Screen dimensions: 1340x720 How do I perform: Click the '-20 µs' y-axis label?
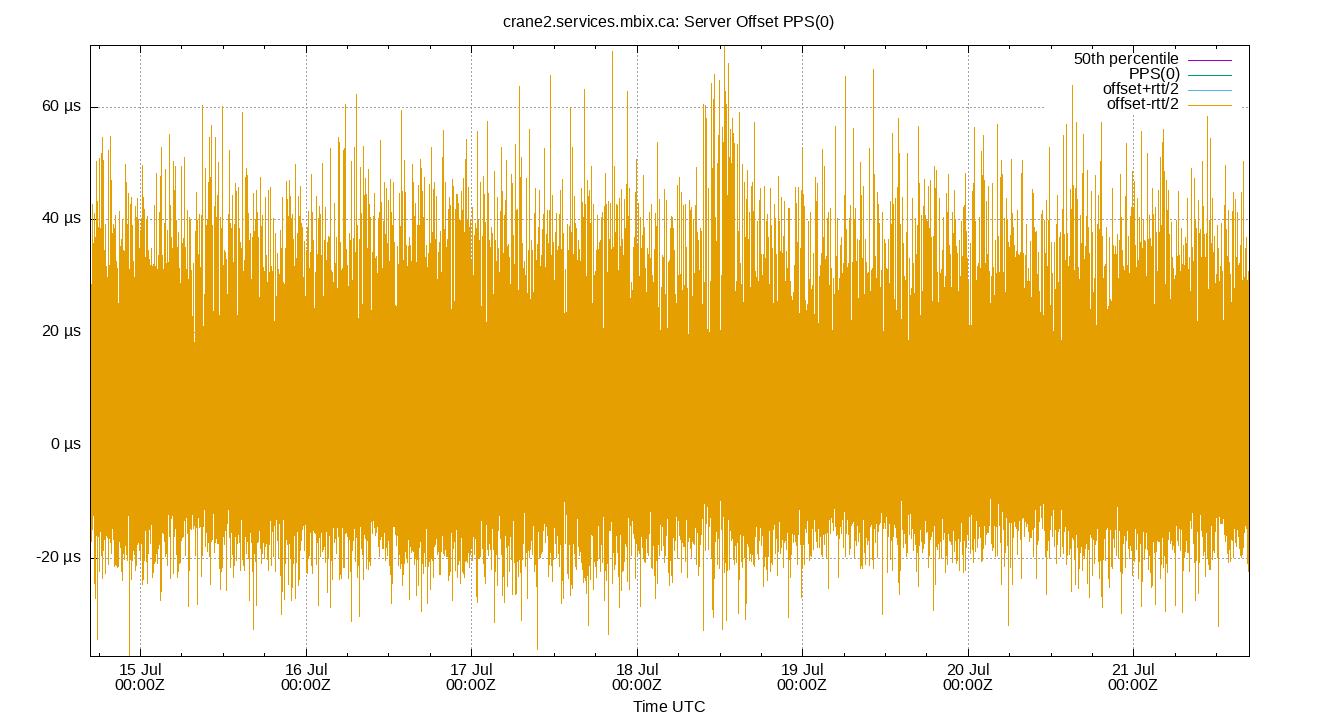(x=58, y=557)
